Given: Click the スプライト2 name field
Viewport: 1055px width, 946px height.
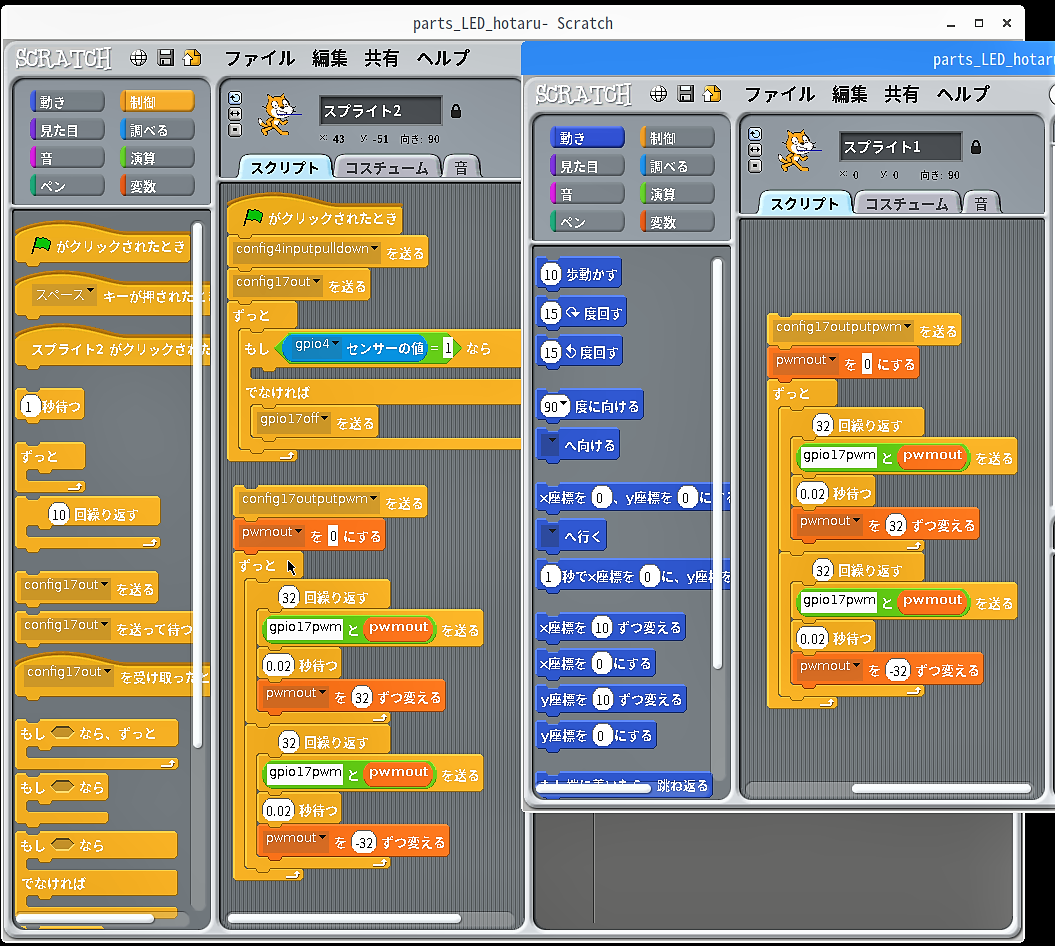Looking at the screenshot, I should pyautogui.click(x=380, y=111).
